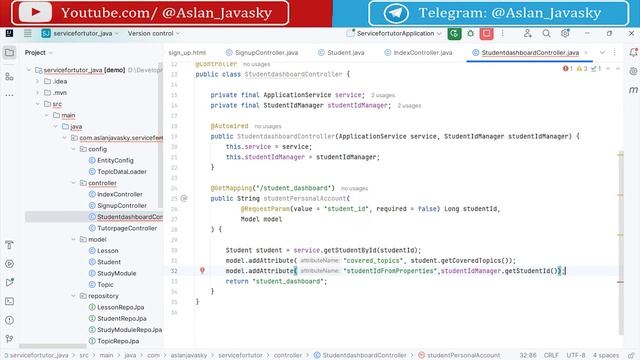Open the Version control dropdown
Viewport: 640px width, 360px height.
153,33
